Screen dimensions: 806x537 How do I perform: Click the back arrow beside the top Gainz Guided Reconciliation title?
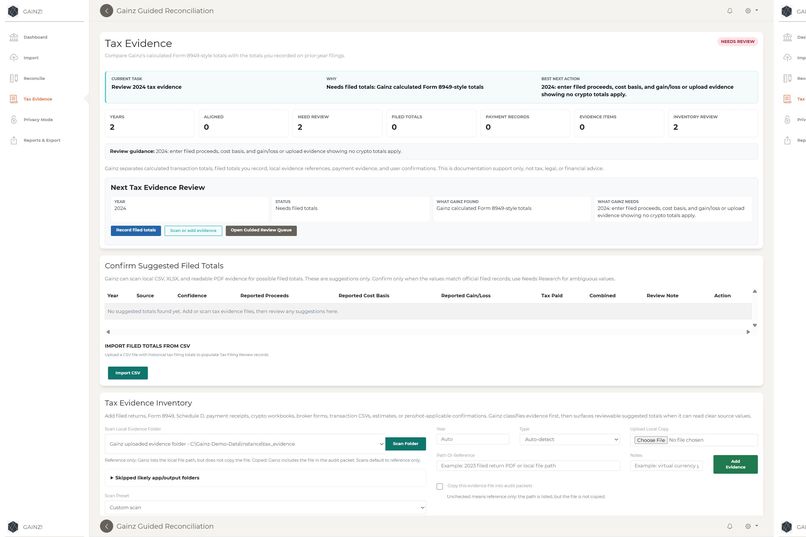(x=106, y=10)
